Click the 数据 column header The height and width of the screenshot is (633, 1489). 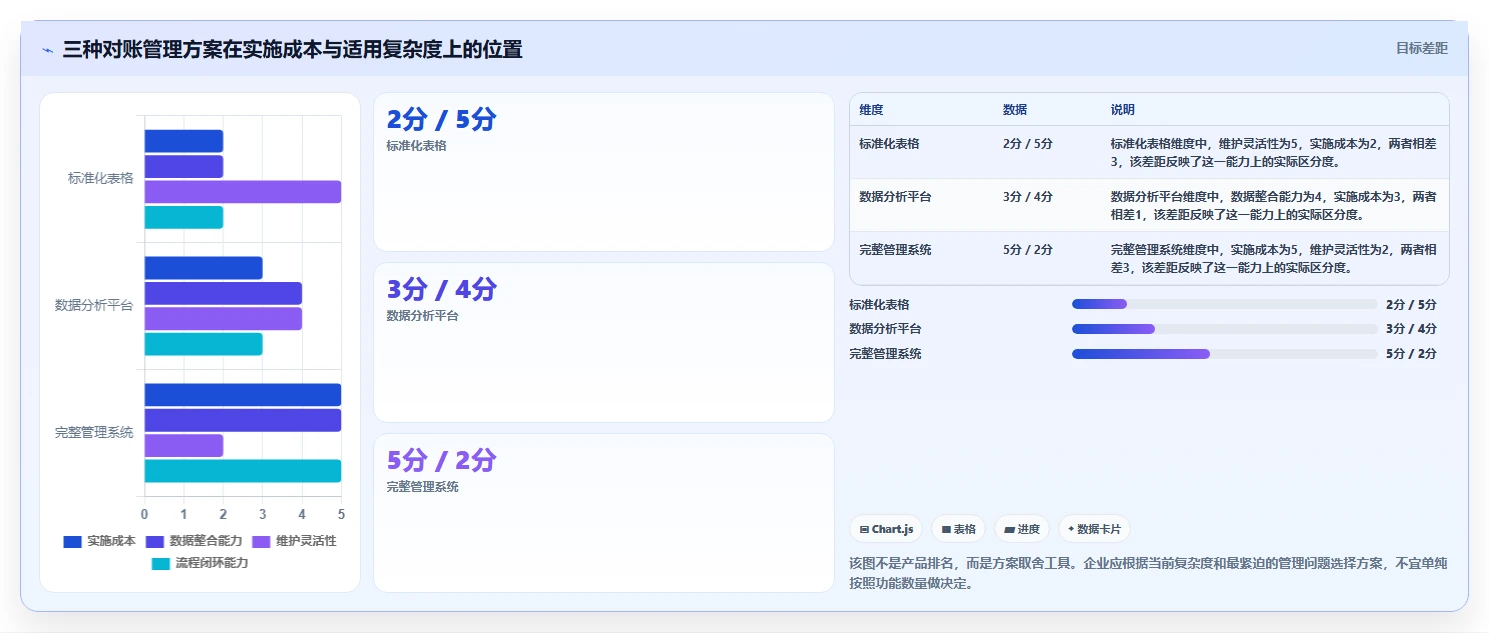1015,110
